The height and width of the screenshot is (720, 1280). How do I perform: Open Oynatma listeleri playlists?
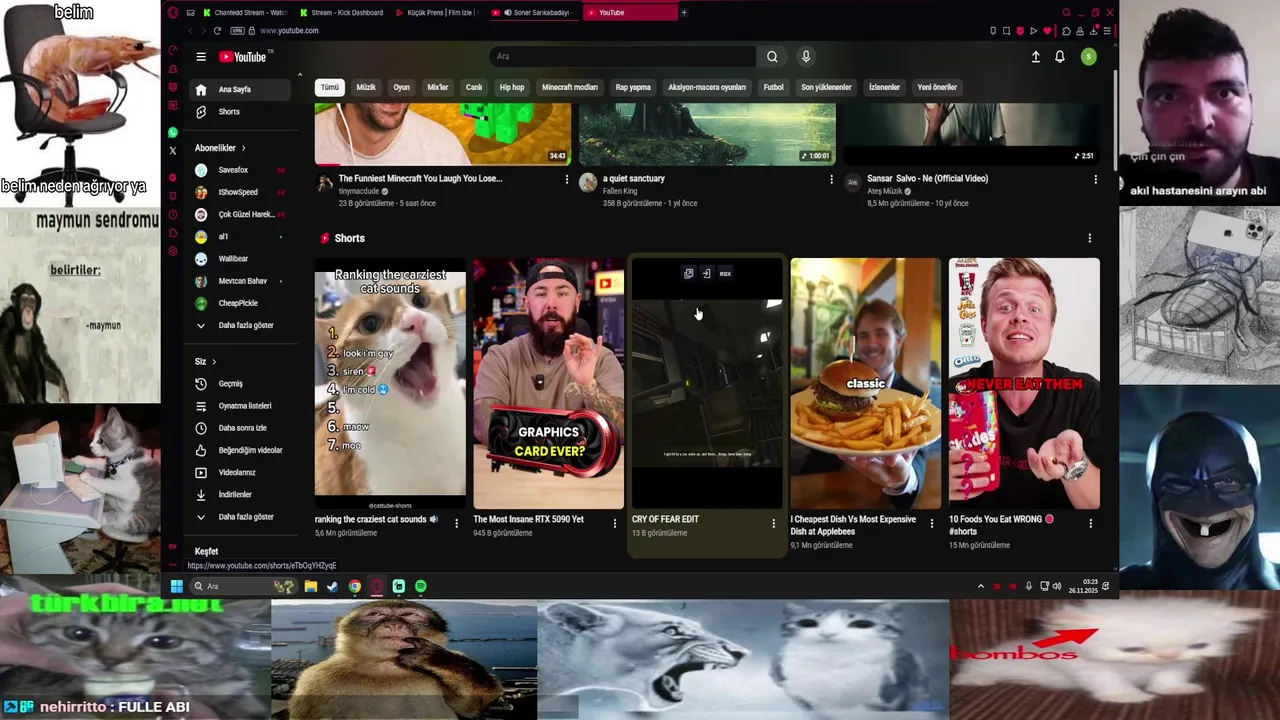point(240,406)
